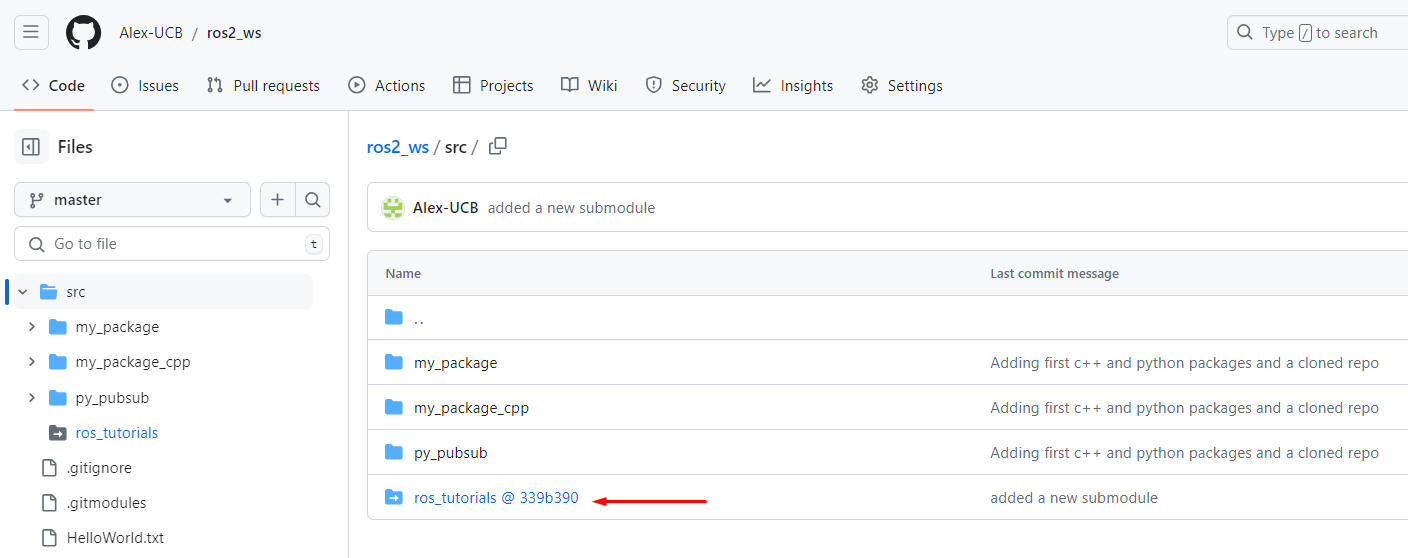
Task: Open py_pubsub row's last commit message
Action: pos(1185,453)
